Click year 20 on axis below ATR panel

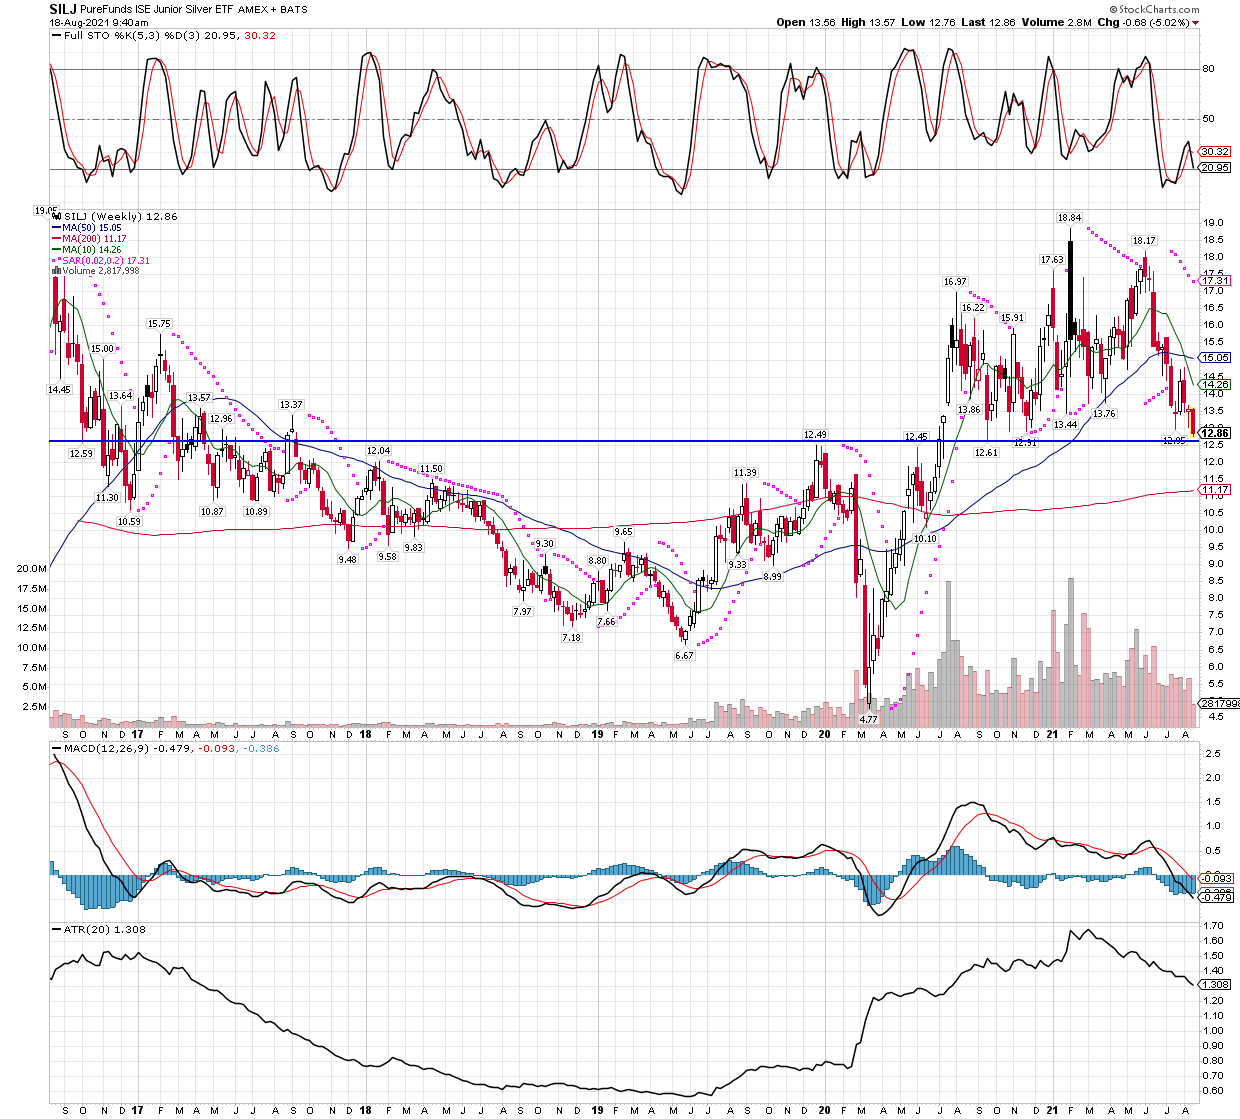tap(824, 1109)
